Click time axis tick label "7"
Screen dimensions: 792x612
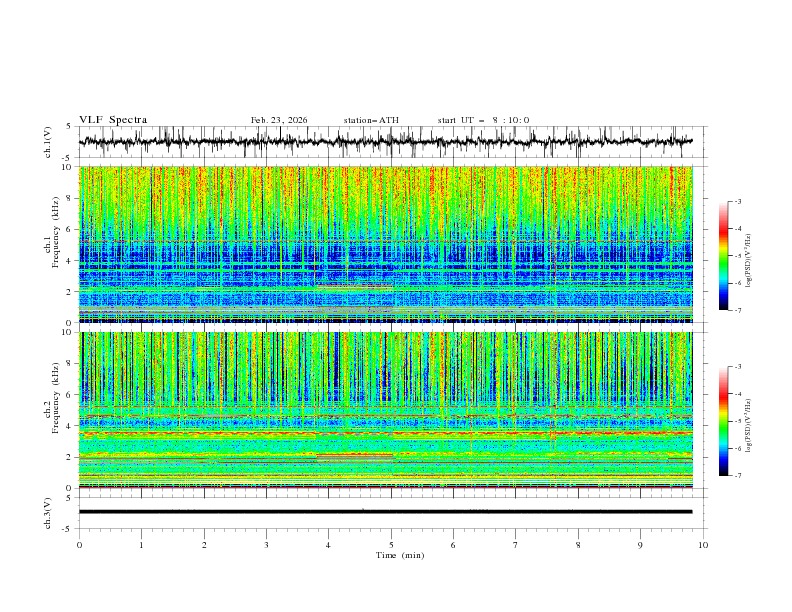[x=516, y=545]
